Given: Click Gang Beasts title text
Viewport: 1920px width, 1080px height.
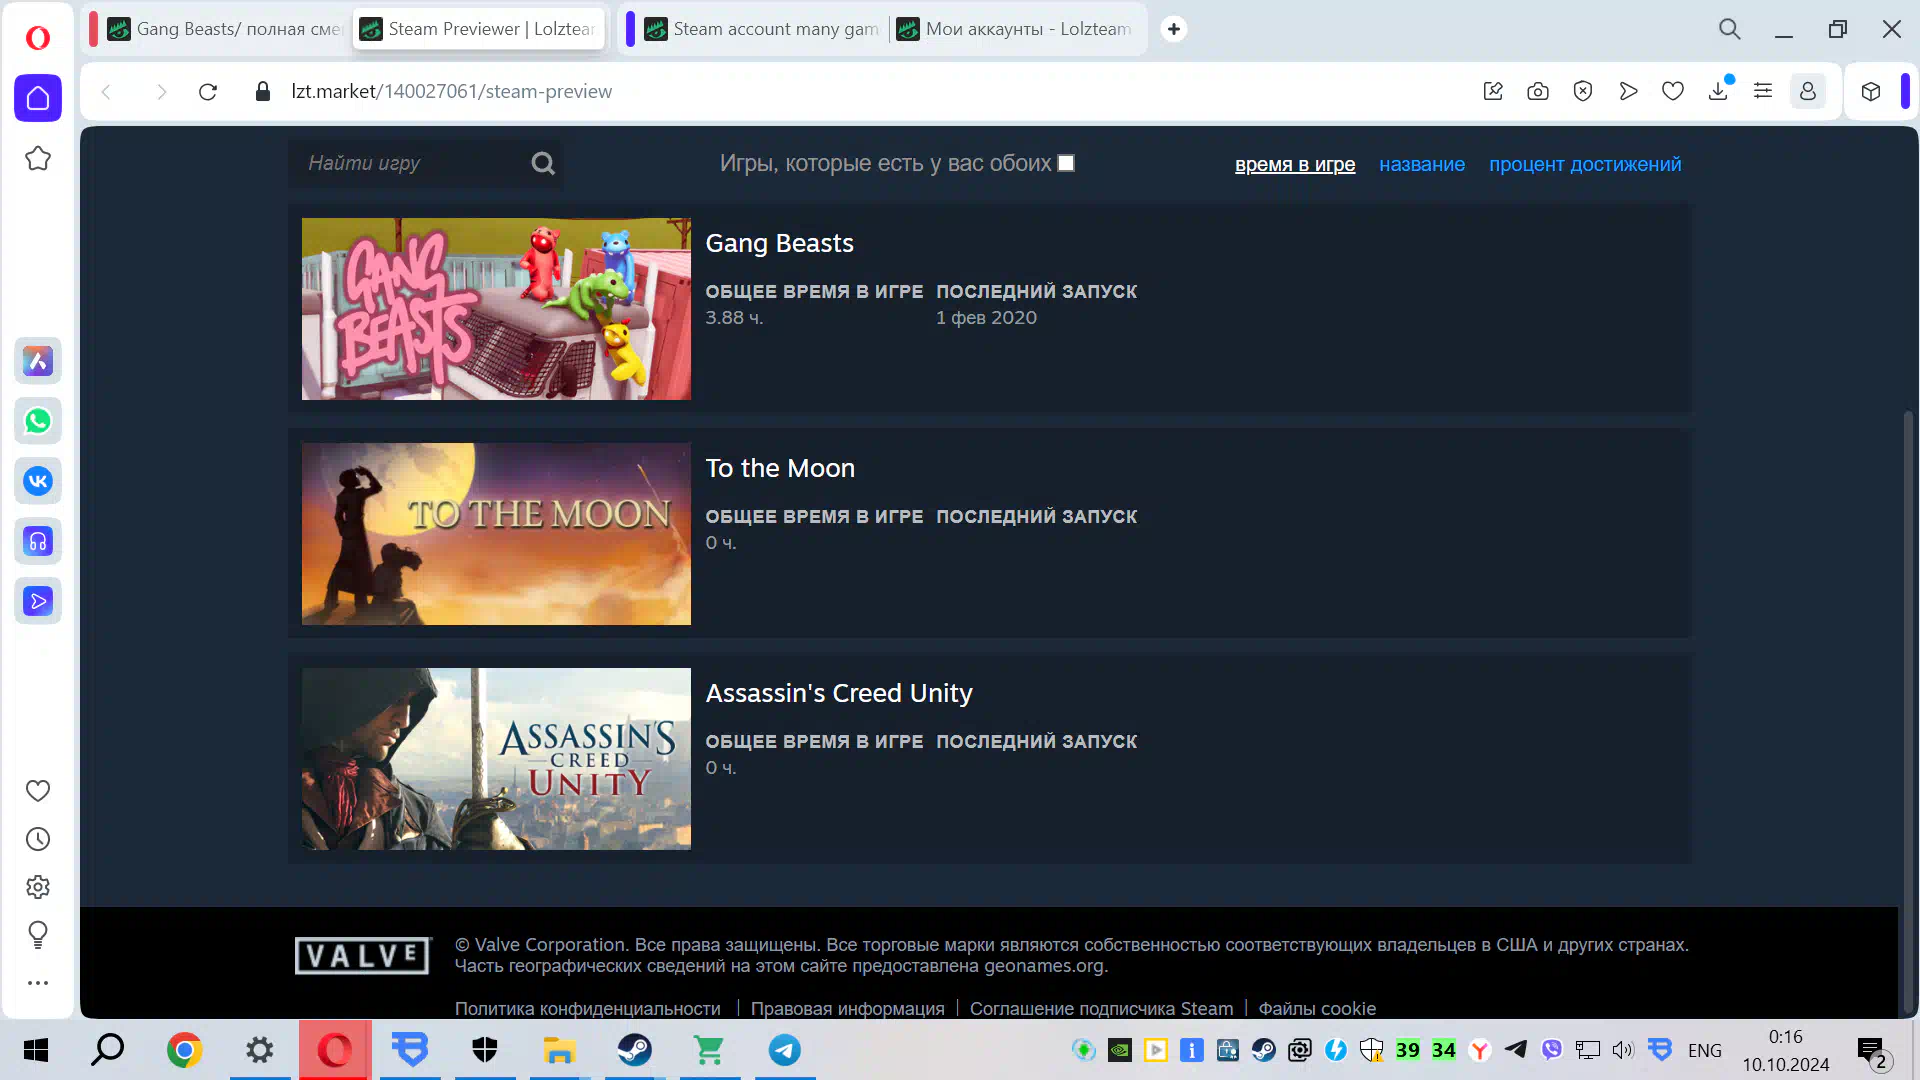Looking at the screenshot, I should (779, 243).
